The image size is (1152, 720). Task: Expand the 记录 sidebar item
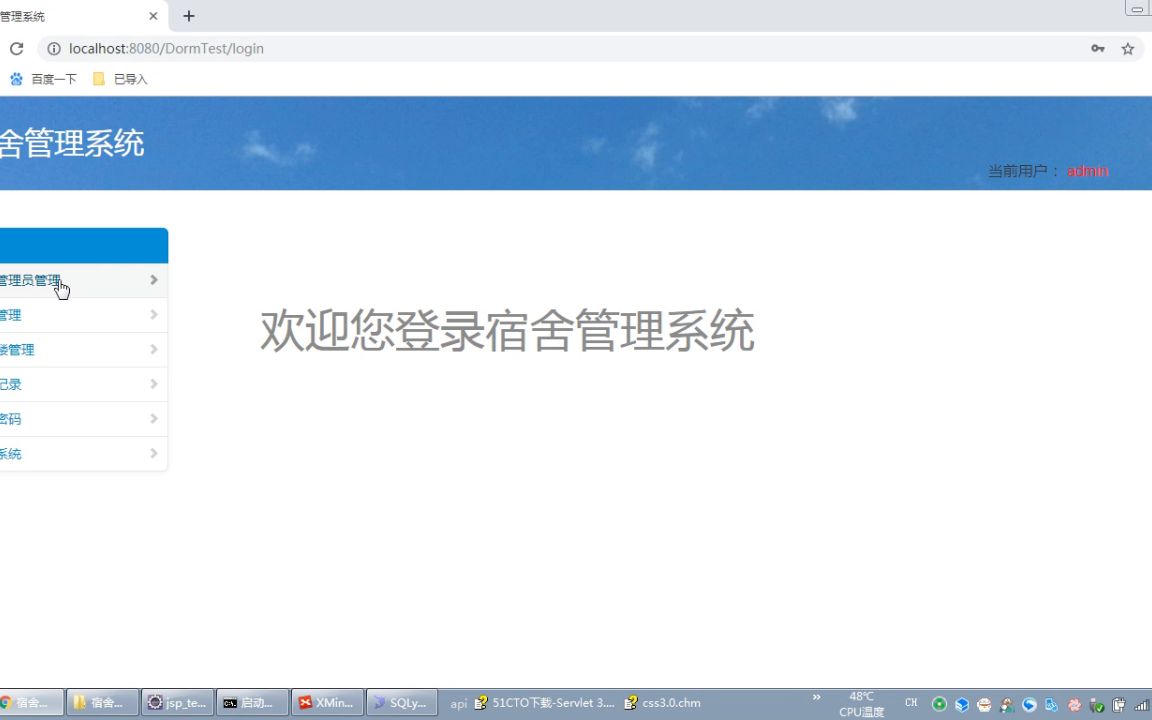(x=152, y=384)
